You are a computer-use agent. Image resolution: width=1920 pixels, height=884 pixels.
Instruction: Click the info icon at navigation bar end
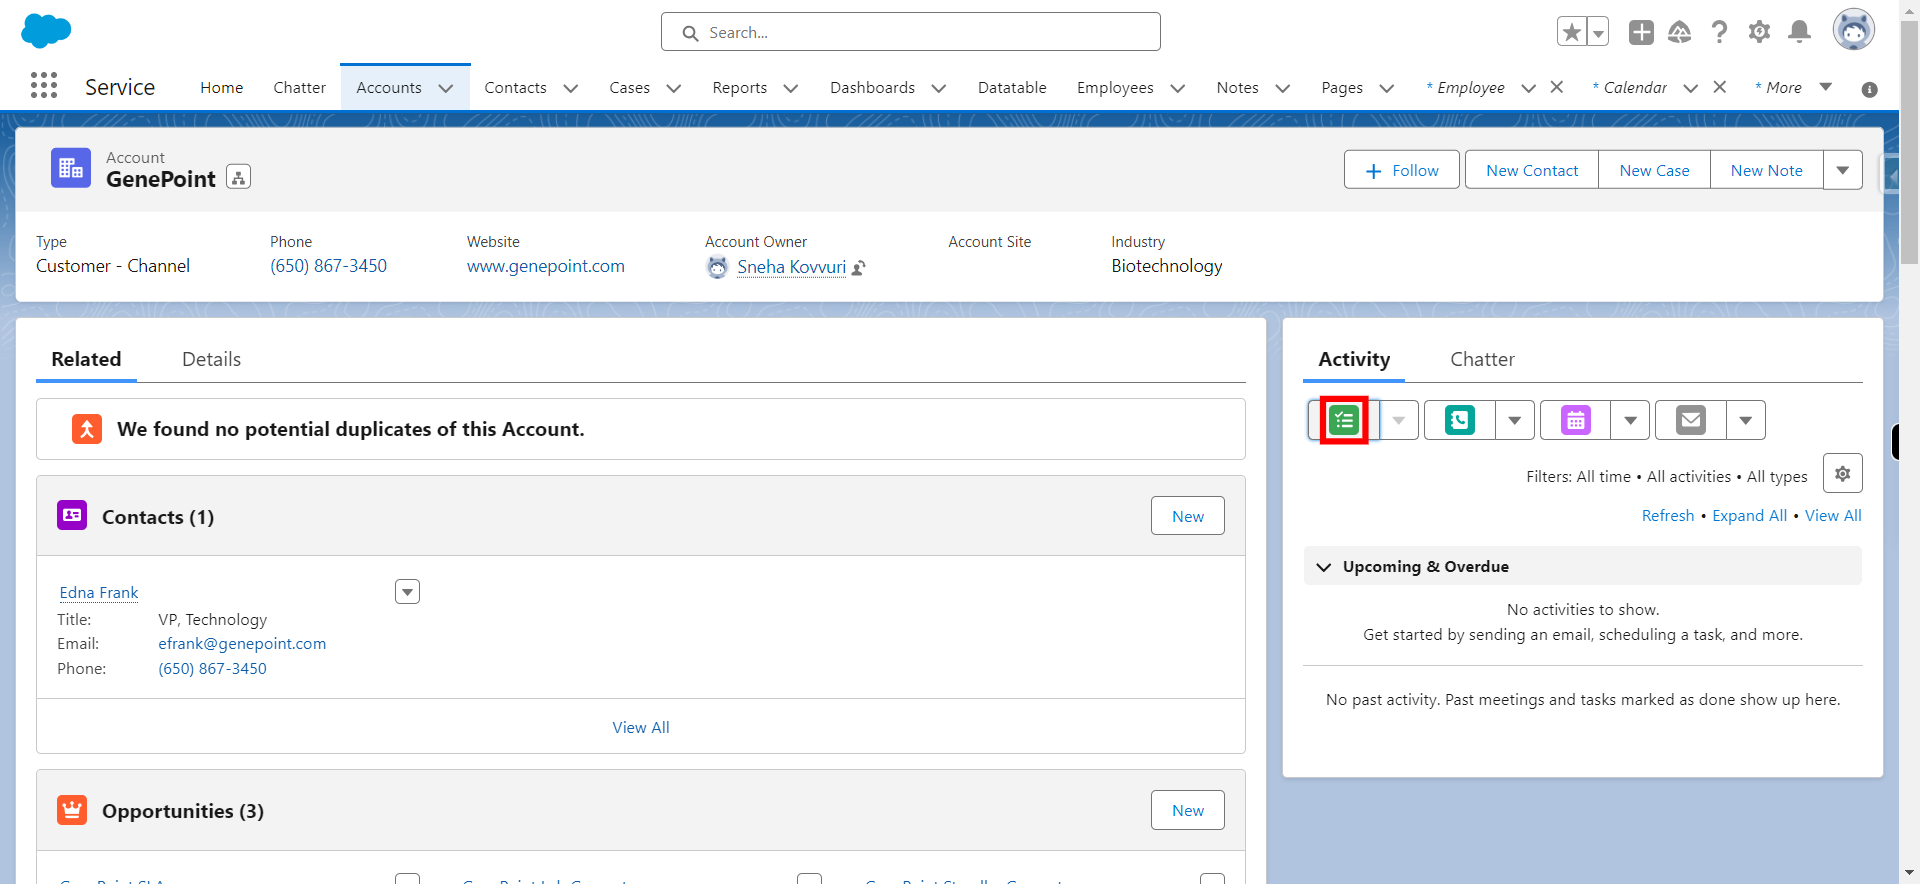[1869, 89]
